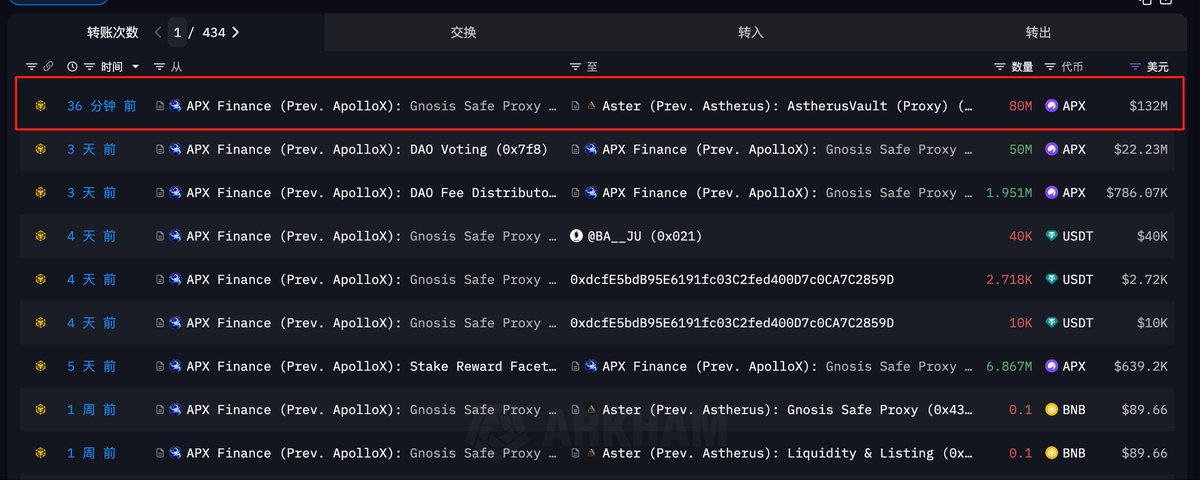1200x480 pixels.
Task: Click the APX token icon in first row
Action: 1051,106
